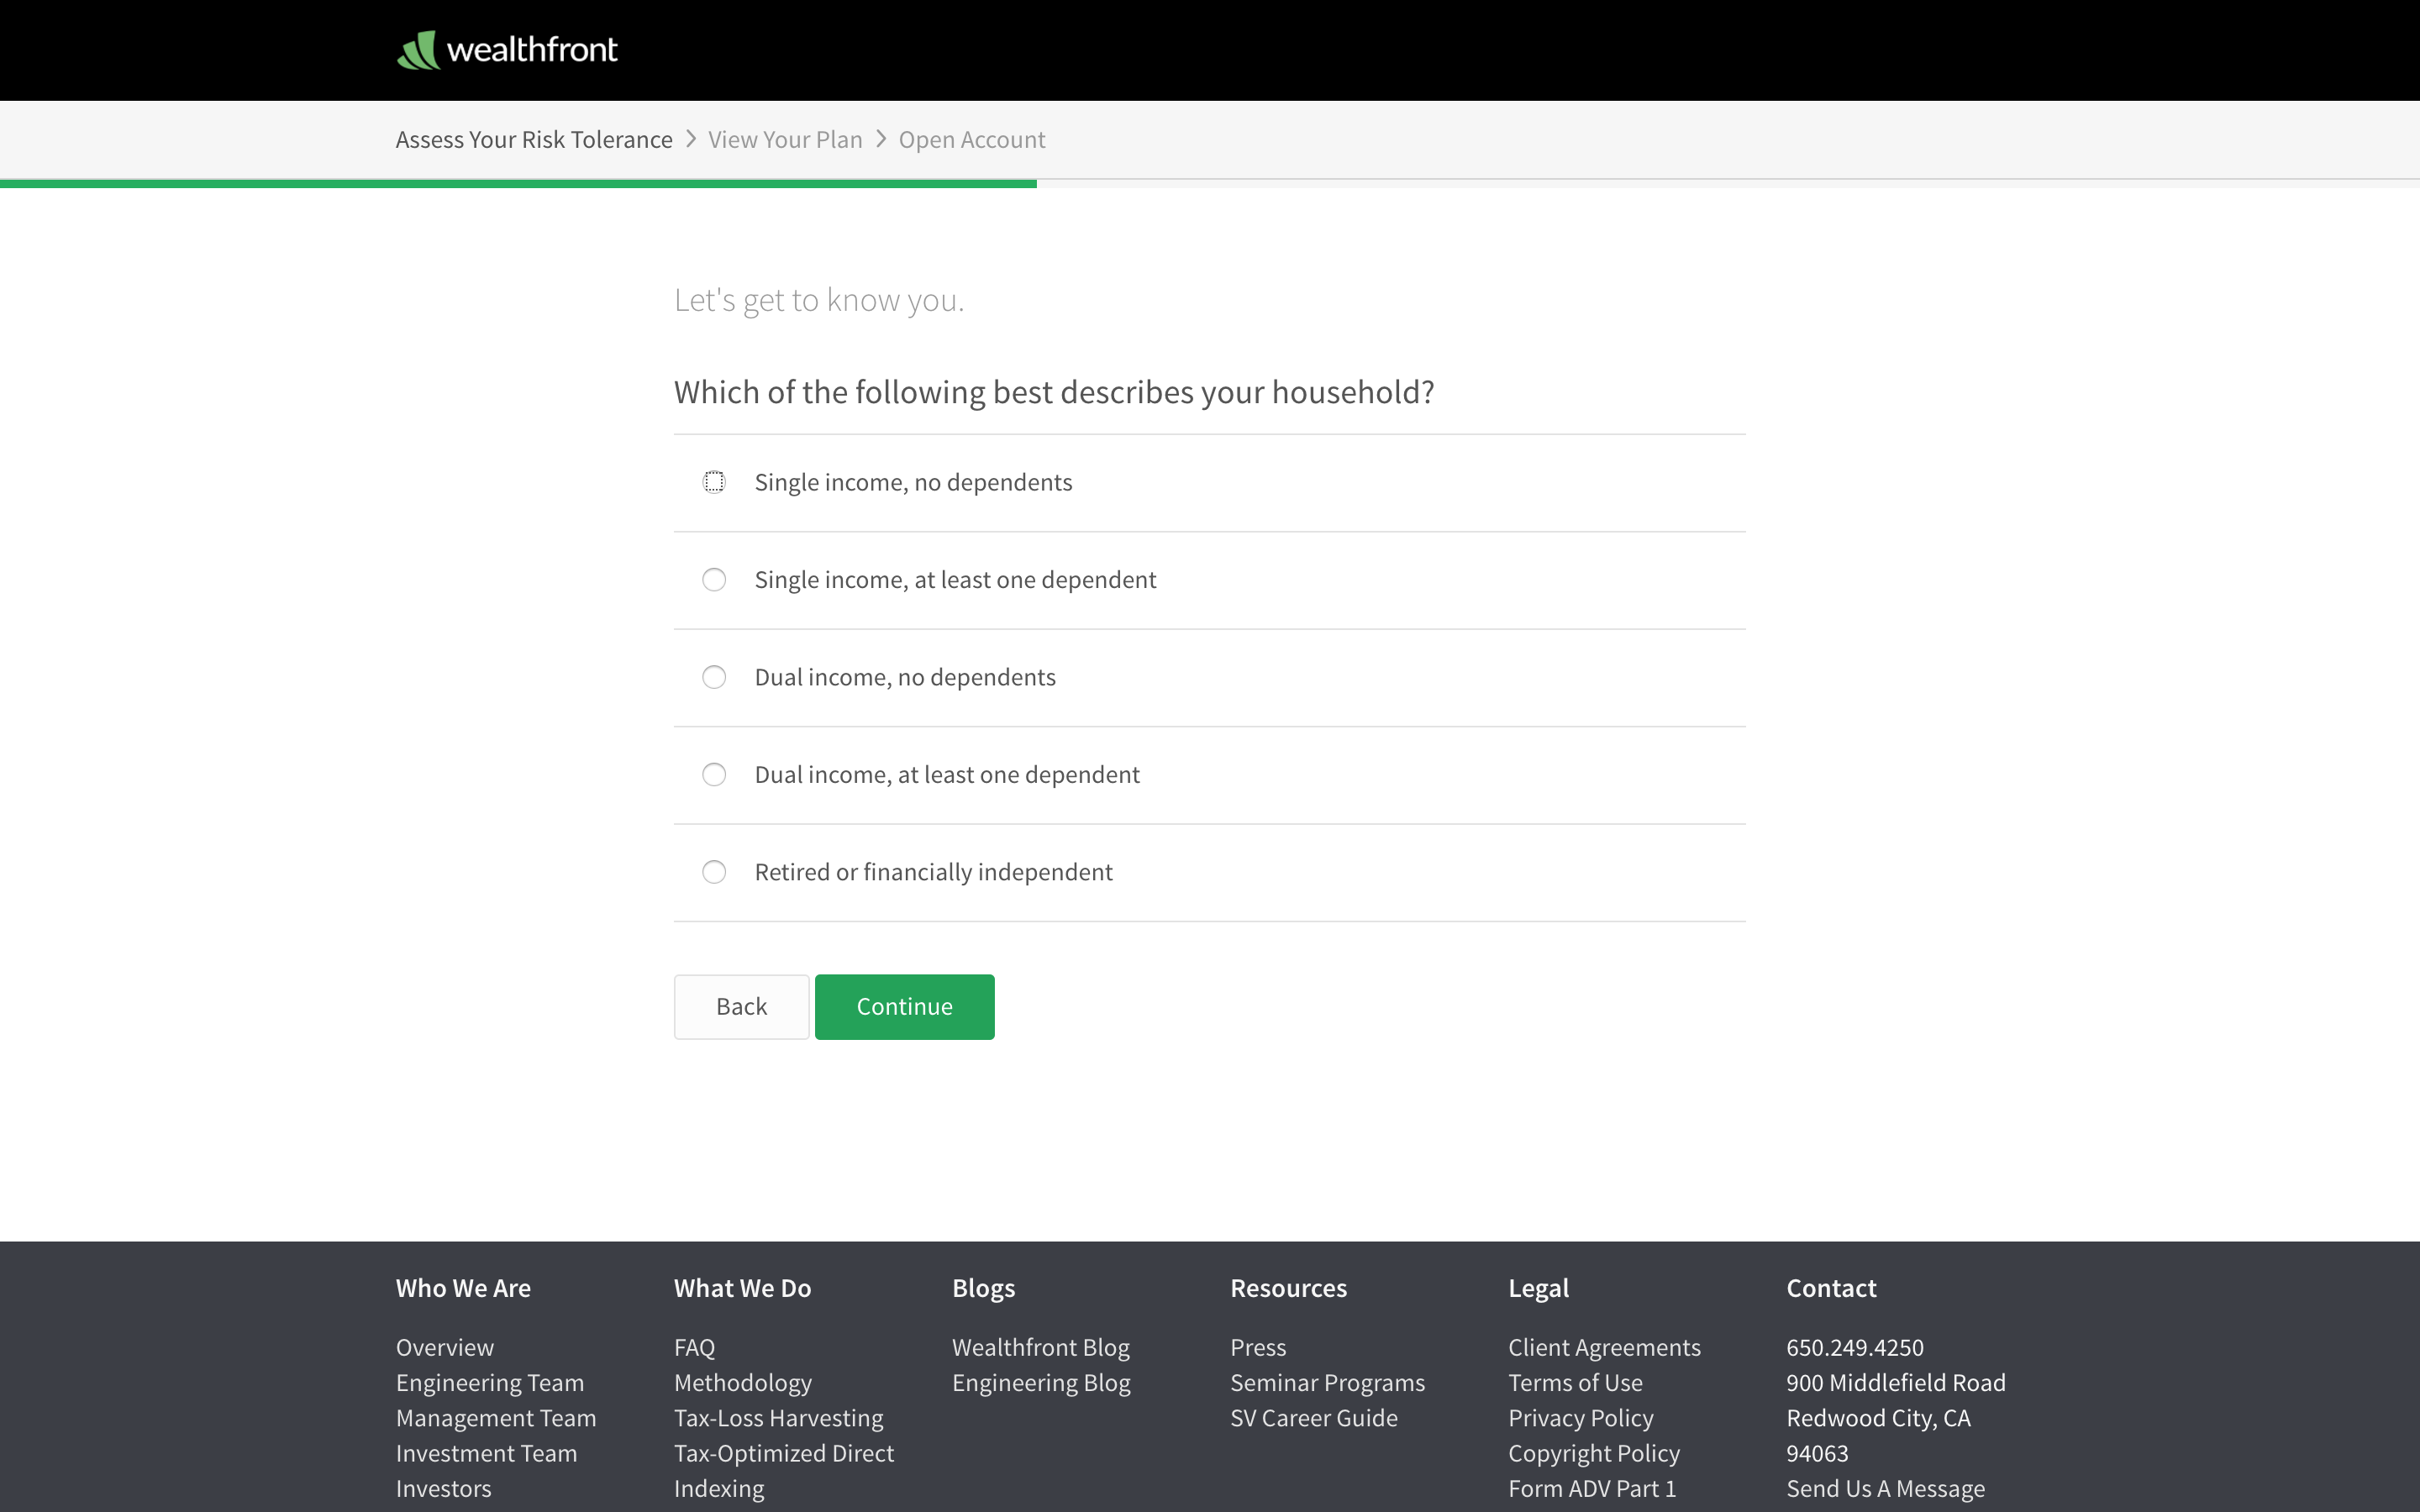Viewport: 2420px width, 1512px height.
Task: Select Dual income, no dependents option
Action: [x=714, y=677]
